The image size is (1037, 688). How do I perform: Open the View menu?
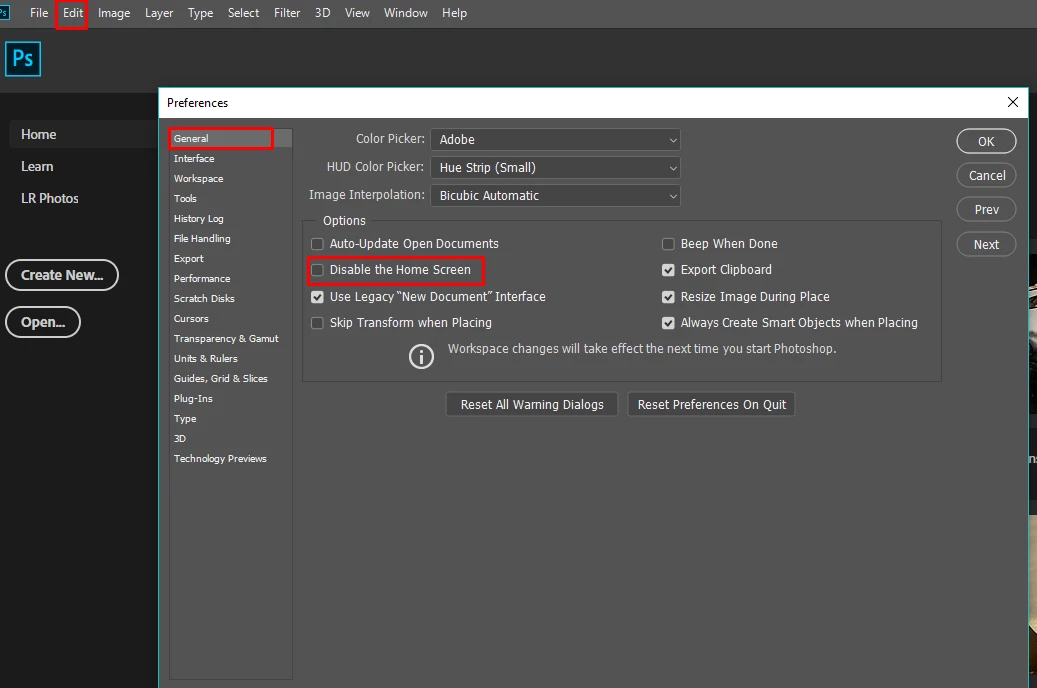coord(357,13)
